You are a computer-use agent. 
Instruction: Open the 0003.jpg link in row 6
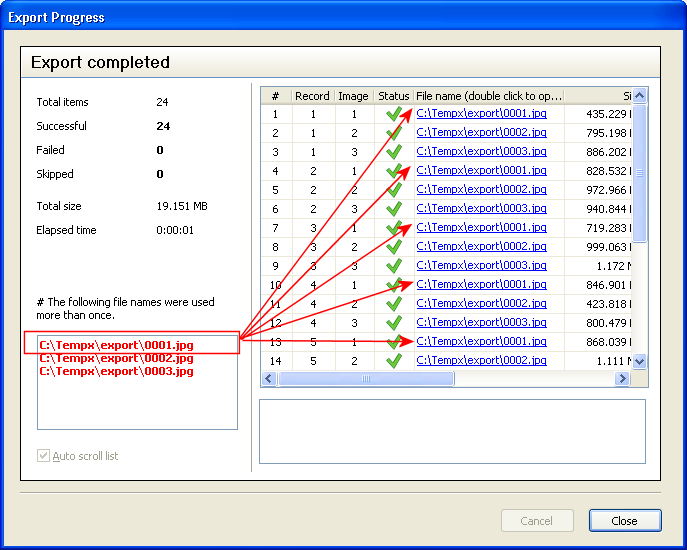482,208
